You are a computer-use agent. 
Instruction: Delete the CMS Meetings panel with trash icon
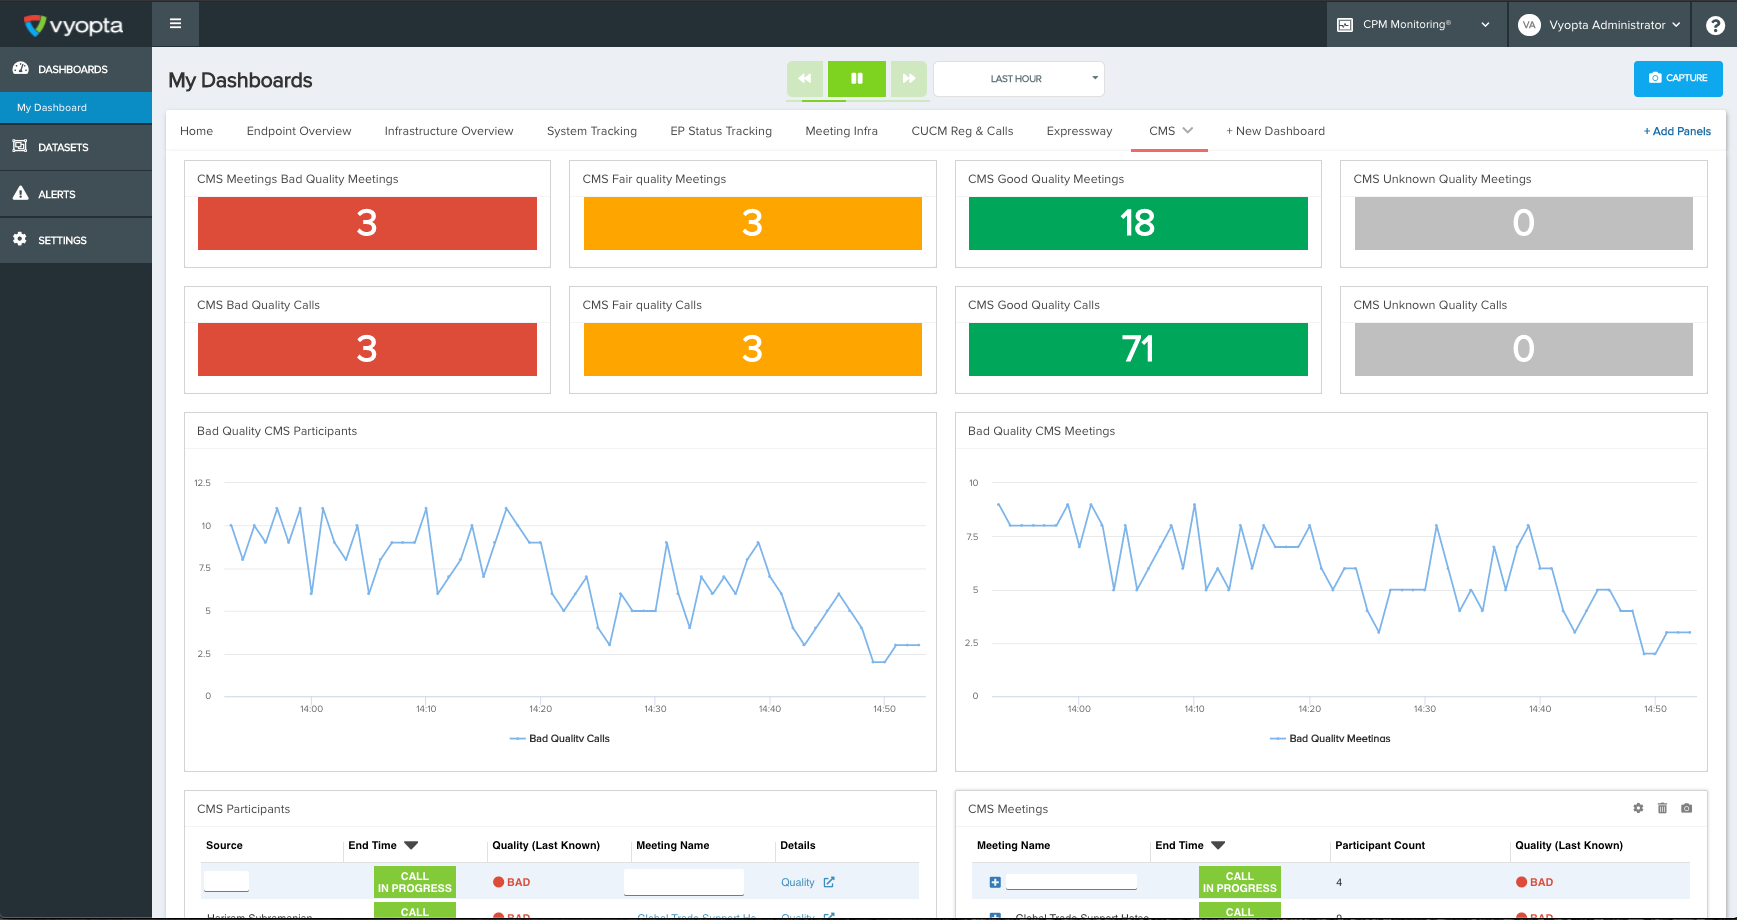click(x=1662, y=808)
